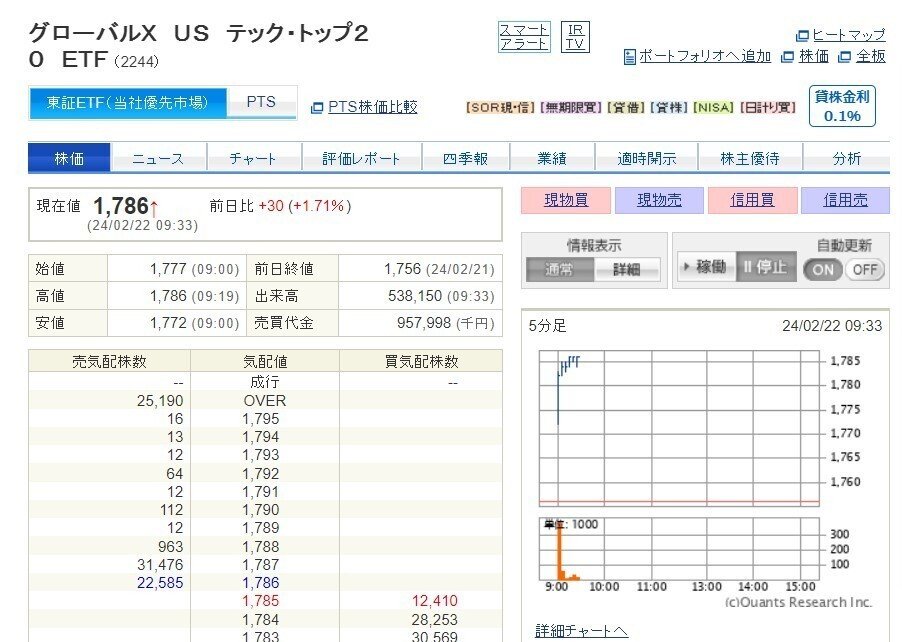
Task: Click the popup icon beside 全板 link
Action: click(x=844, y=56)
